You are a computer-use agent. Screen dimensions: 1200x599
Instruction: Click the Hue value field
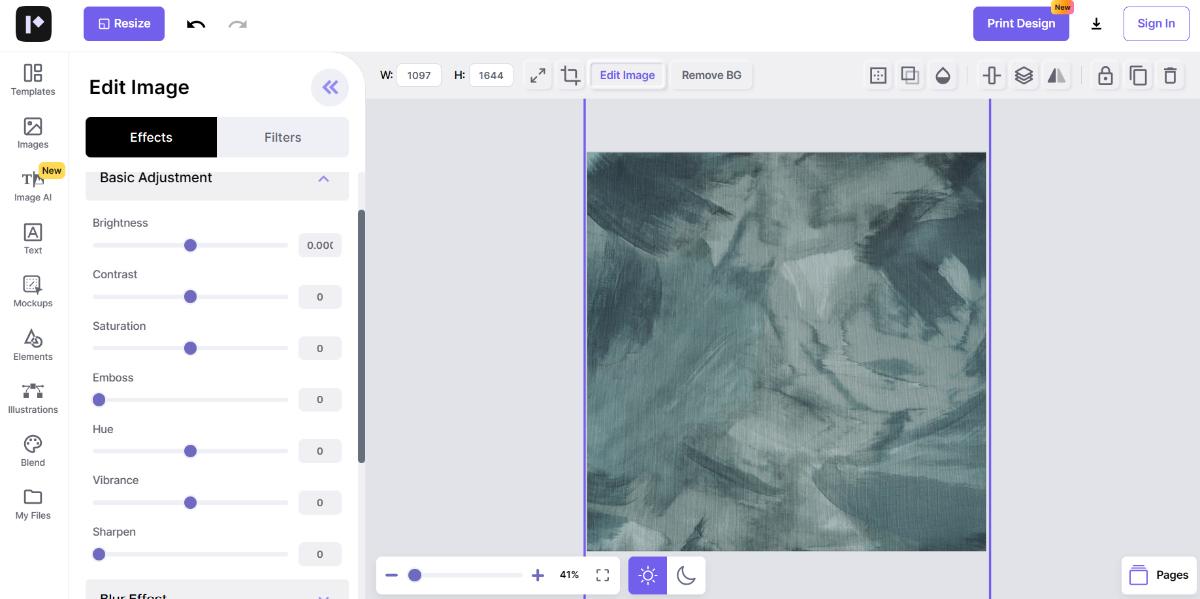320,451
